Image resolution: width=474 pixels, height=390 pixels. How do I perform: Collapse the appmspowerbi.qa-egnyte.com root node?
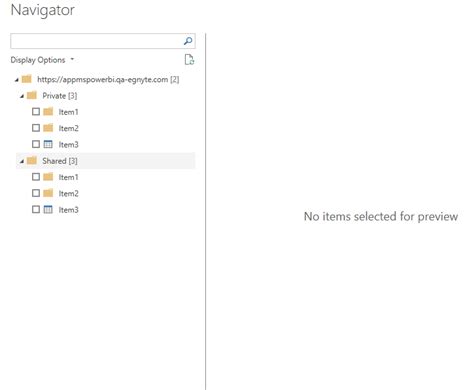point(17,80)
